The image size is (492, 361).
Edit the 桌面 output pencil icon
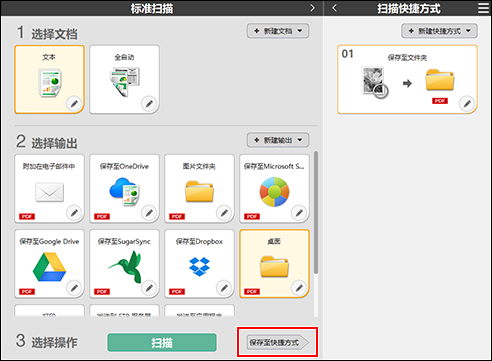299,287
